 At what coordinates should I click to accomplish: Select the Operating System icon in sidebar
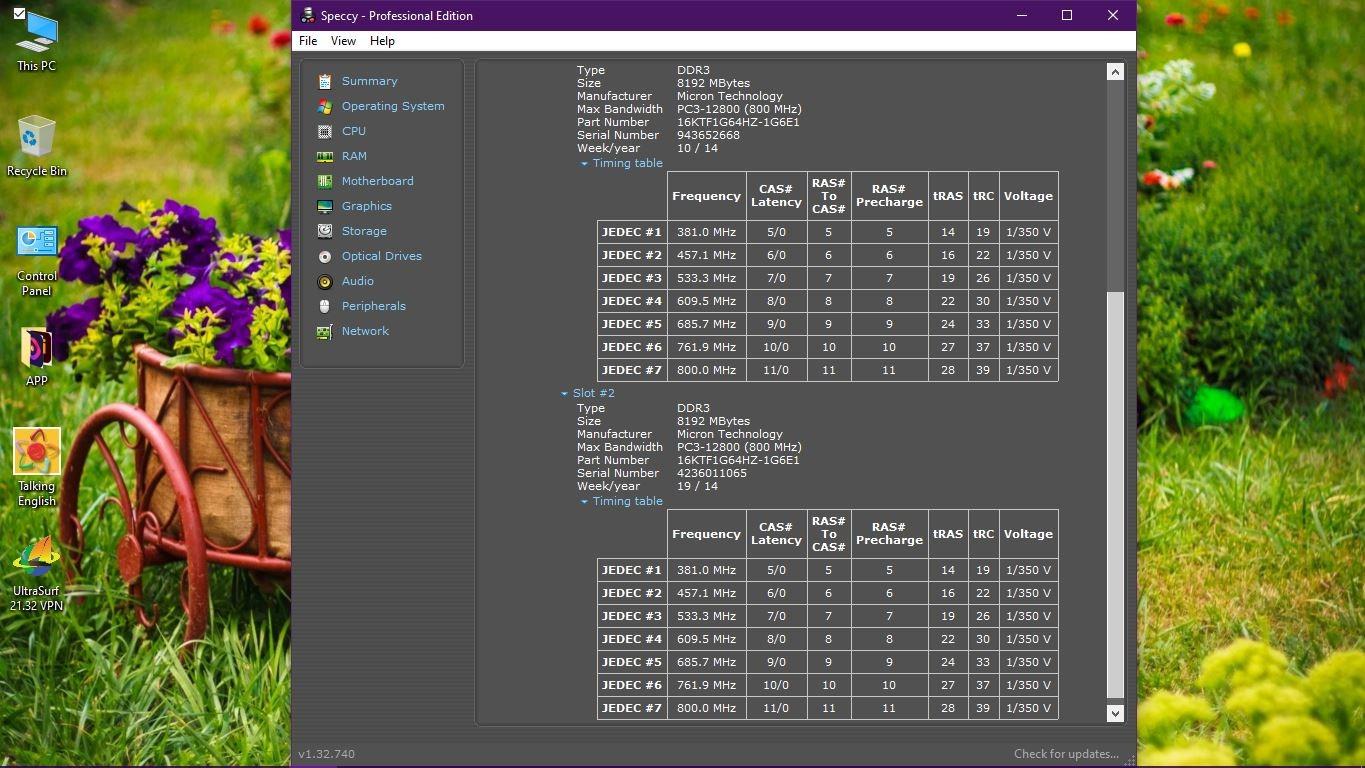pos(324,106)
